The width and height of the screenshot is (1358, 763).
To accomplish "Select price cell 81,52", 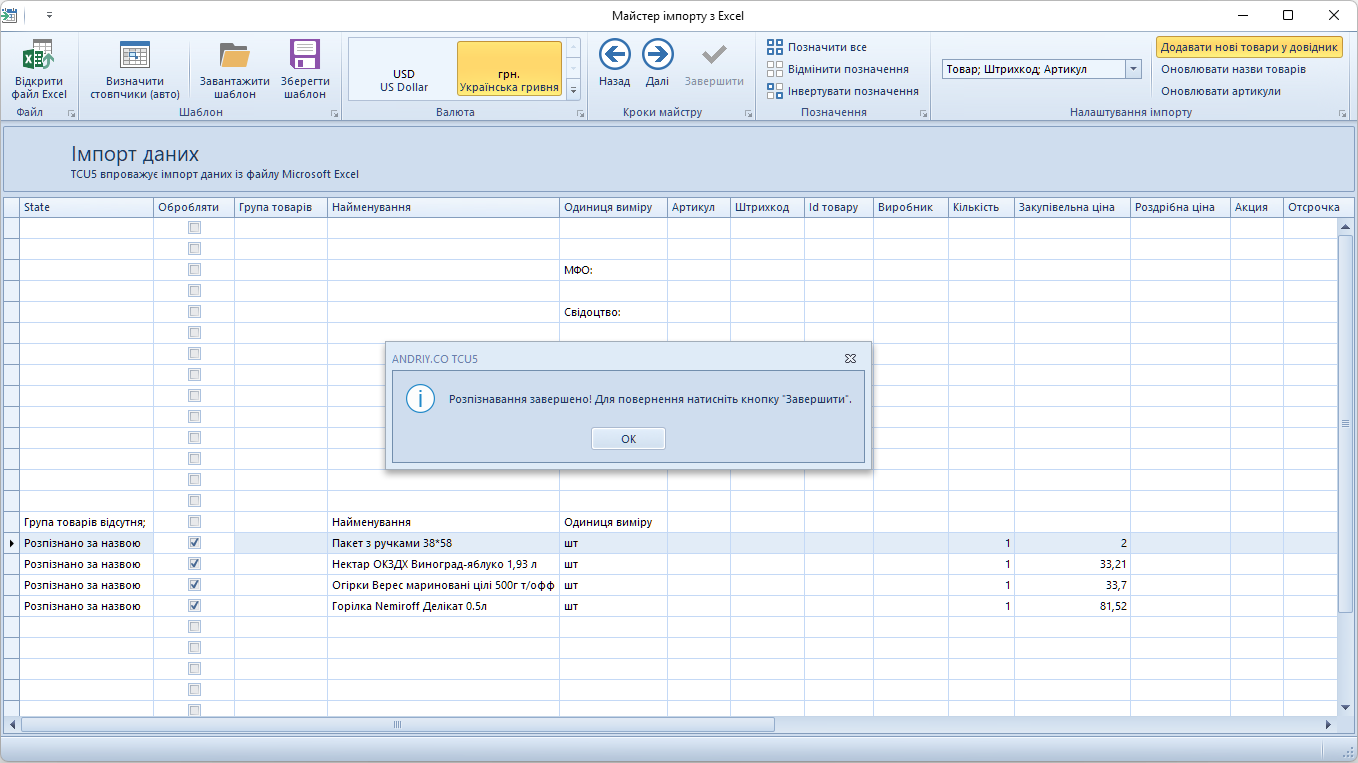I will click(x=1072, y=606).
